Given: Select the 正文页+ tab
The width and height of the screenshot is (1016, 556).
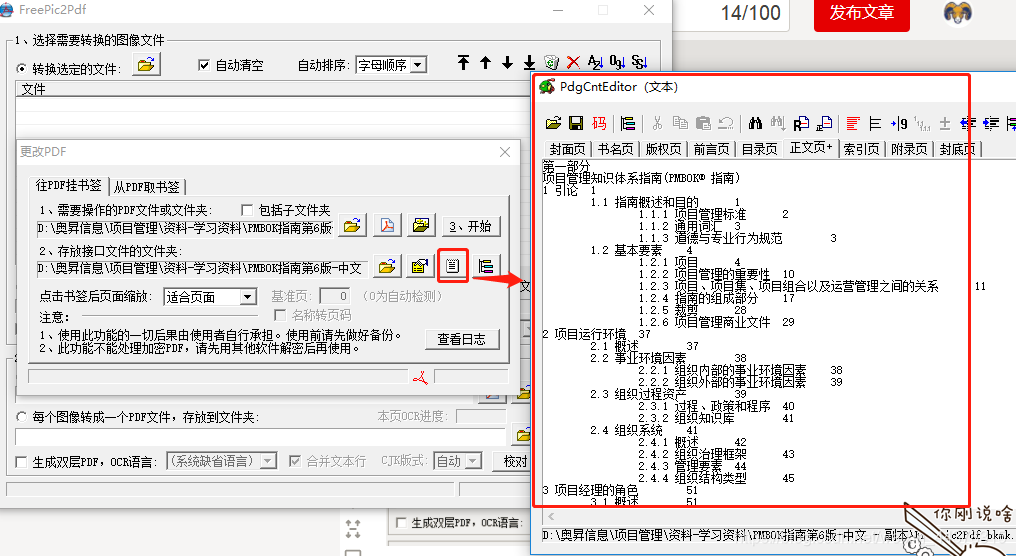Looking at the screenshot, I should pyautogui.click(x=811, y=147).
